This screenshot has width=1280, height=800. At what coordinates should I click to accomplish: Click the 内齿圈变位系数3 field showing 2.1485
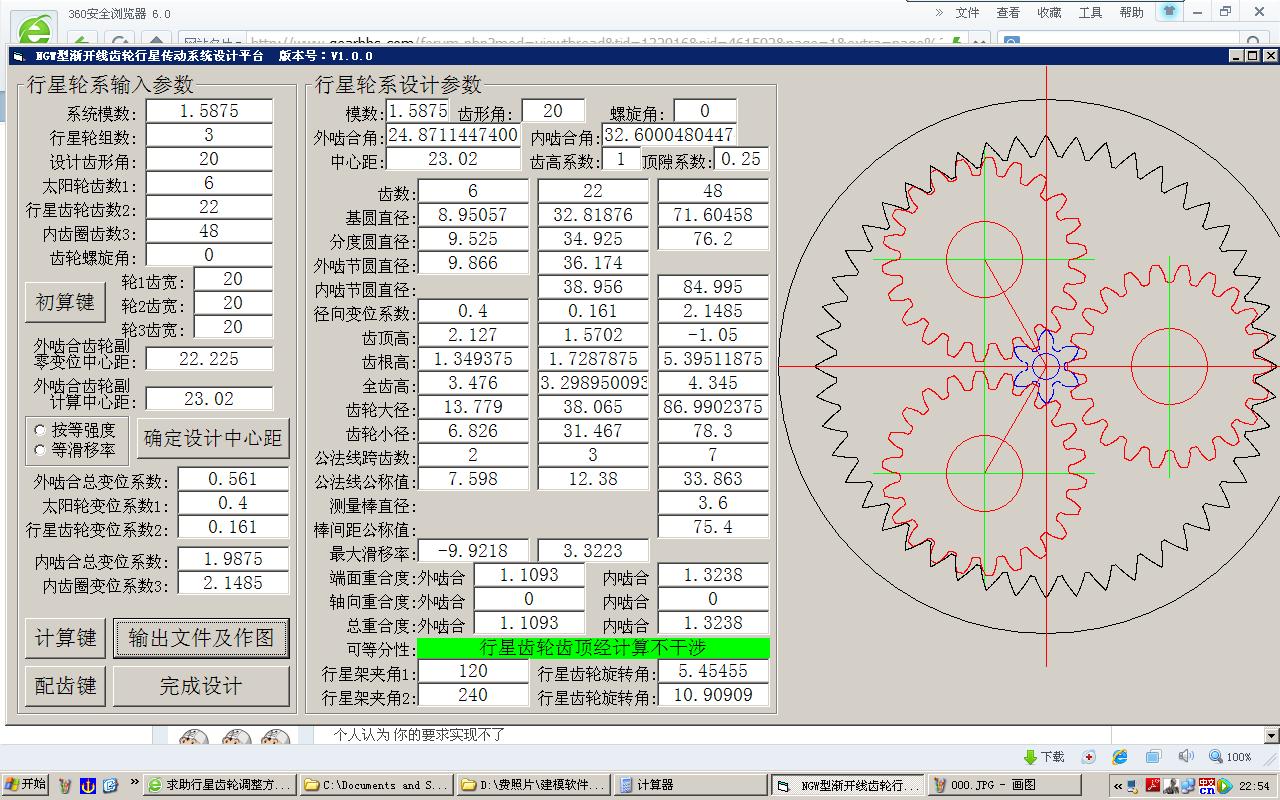pyautogui.click(x=233, y=583)
